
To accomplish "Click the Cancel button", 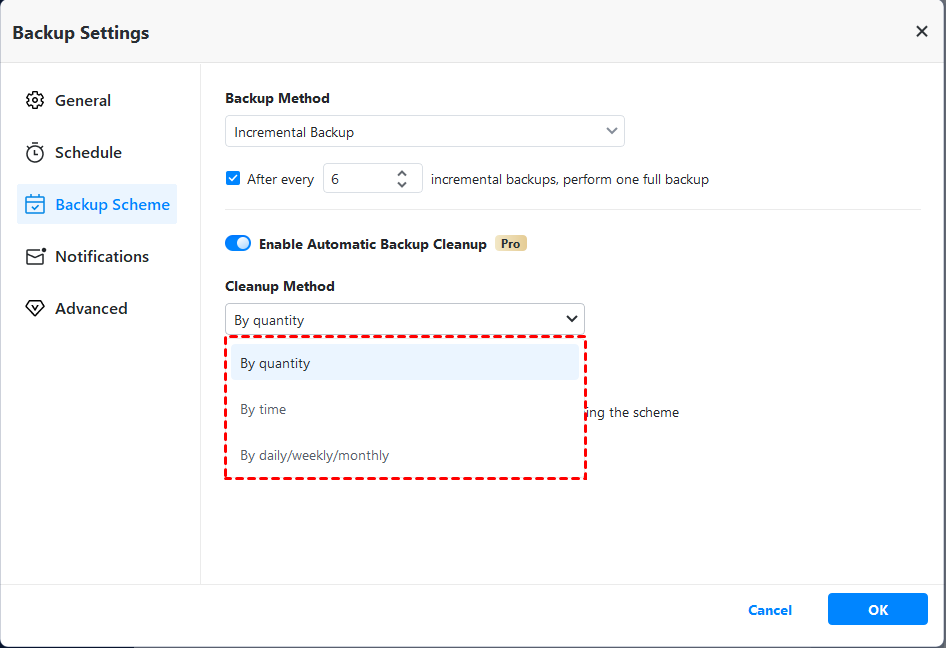I will click(770, 610).
